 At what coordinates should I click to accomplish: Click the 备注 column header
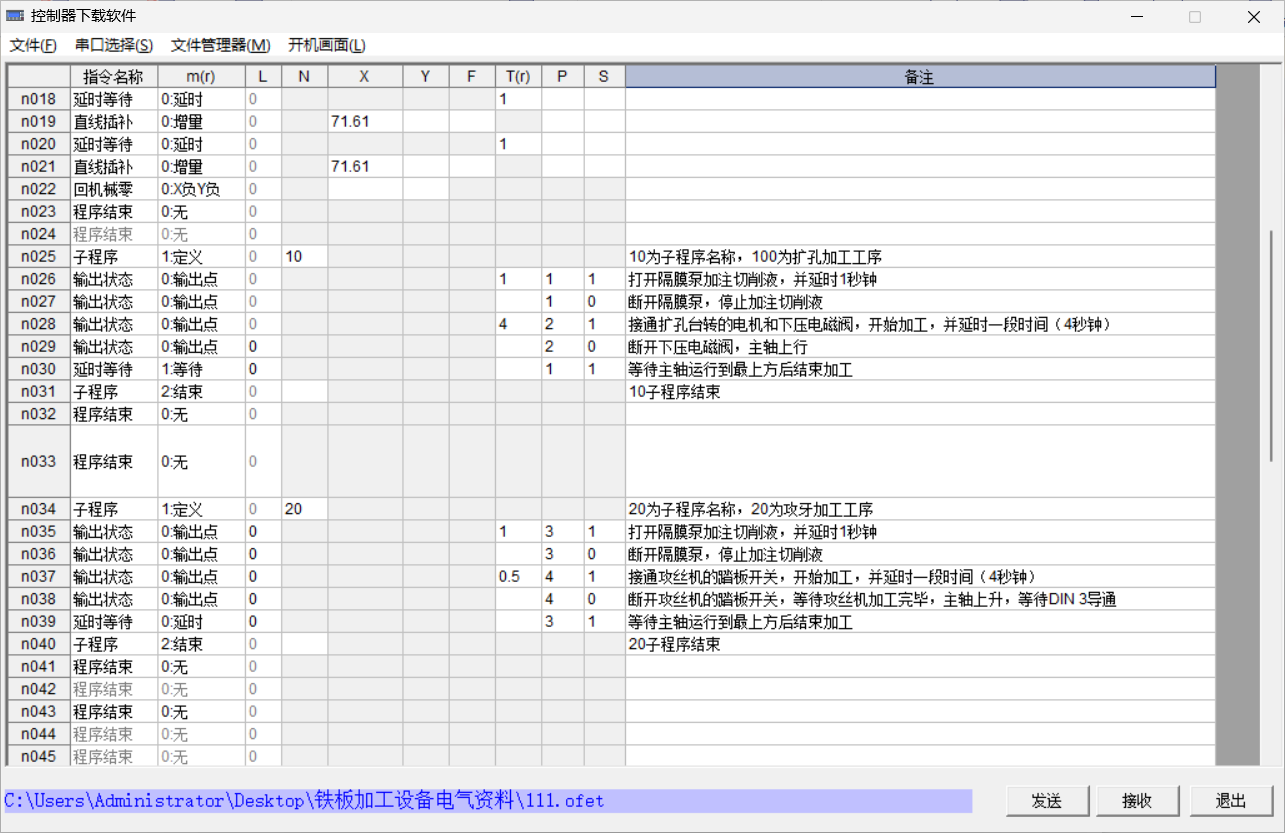(x=919, y=77)
